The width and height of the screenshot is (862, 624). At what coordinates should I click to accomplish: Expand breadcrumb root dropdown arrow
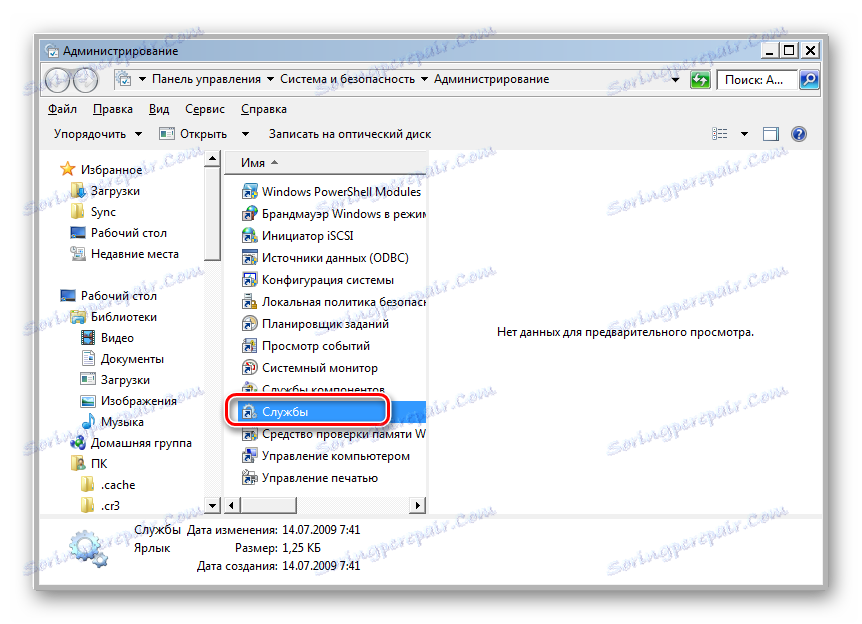coord(142,79)
